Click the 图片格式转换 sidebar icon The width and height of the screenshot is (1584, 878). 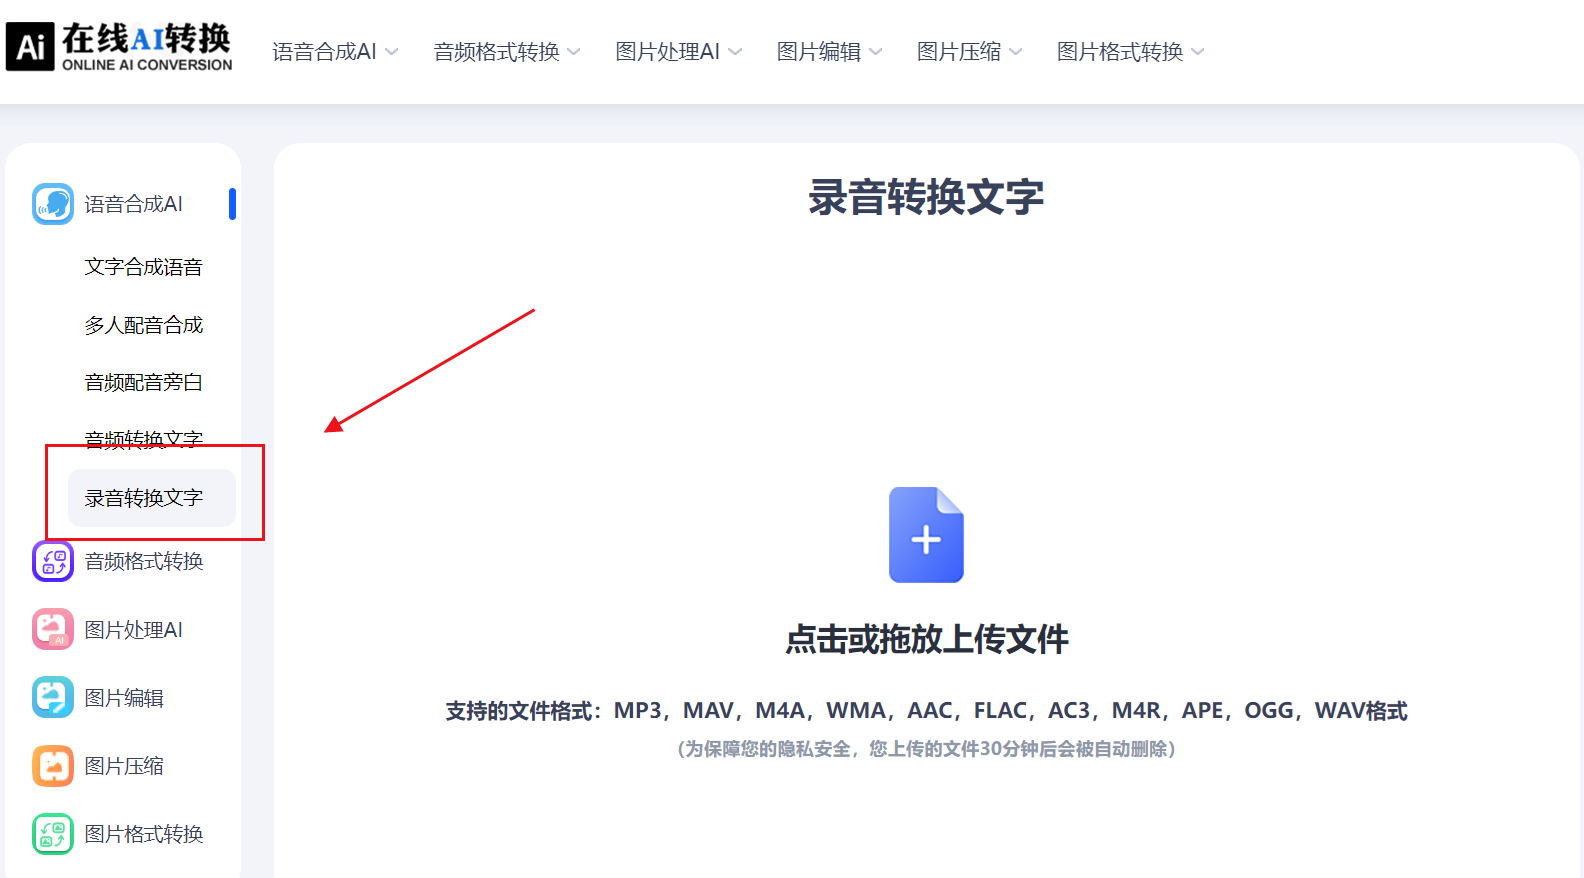coord(53,834)
